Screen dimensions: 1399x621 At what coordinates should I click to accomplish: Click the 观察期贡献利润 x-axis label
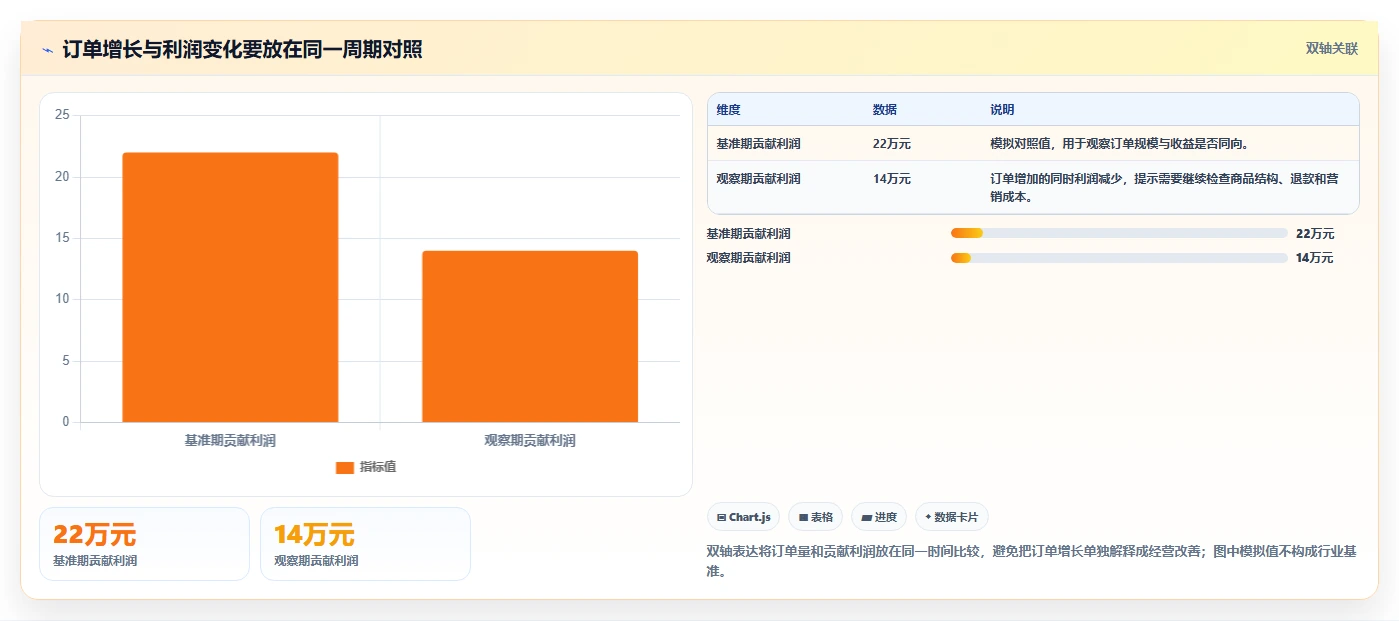coord(530,440)
